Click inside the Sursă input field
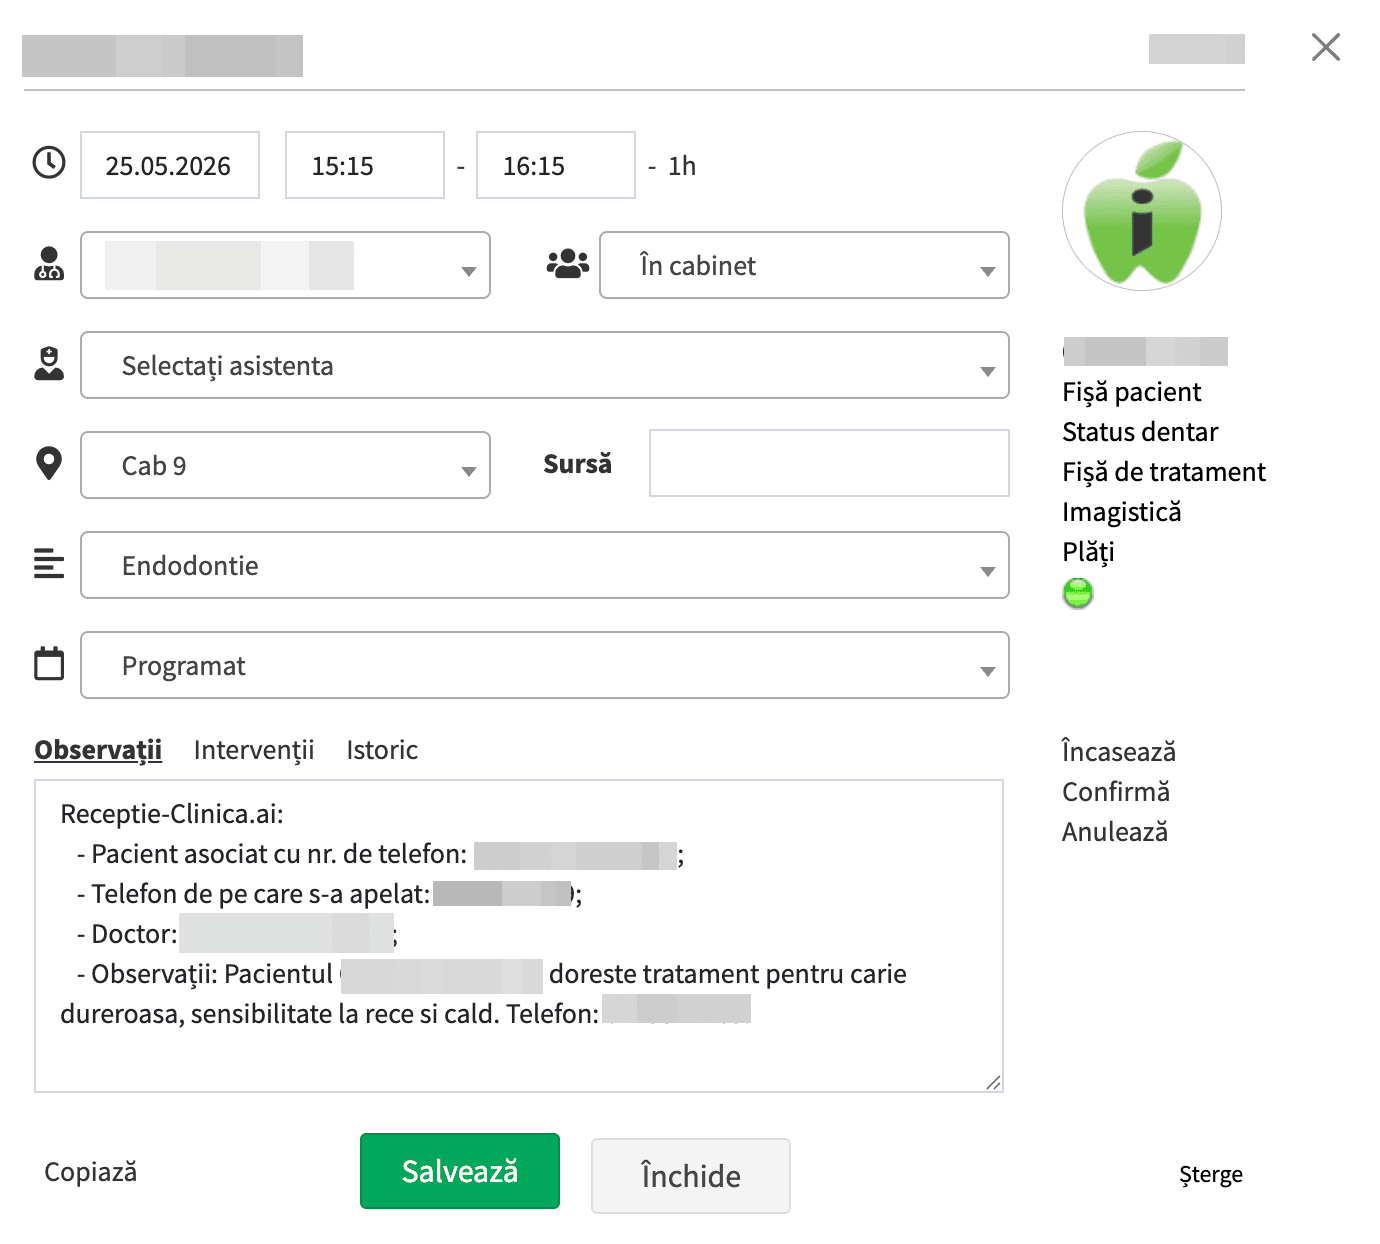This screenshot has height=1244, width=1380. [828, 463]
